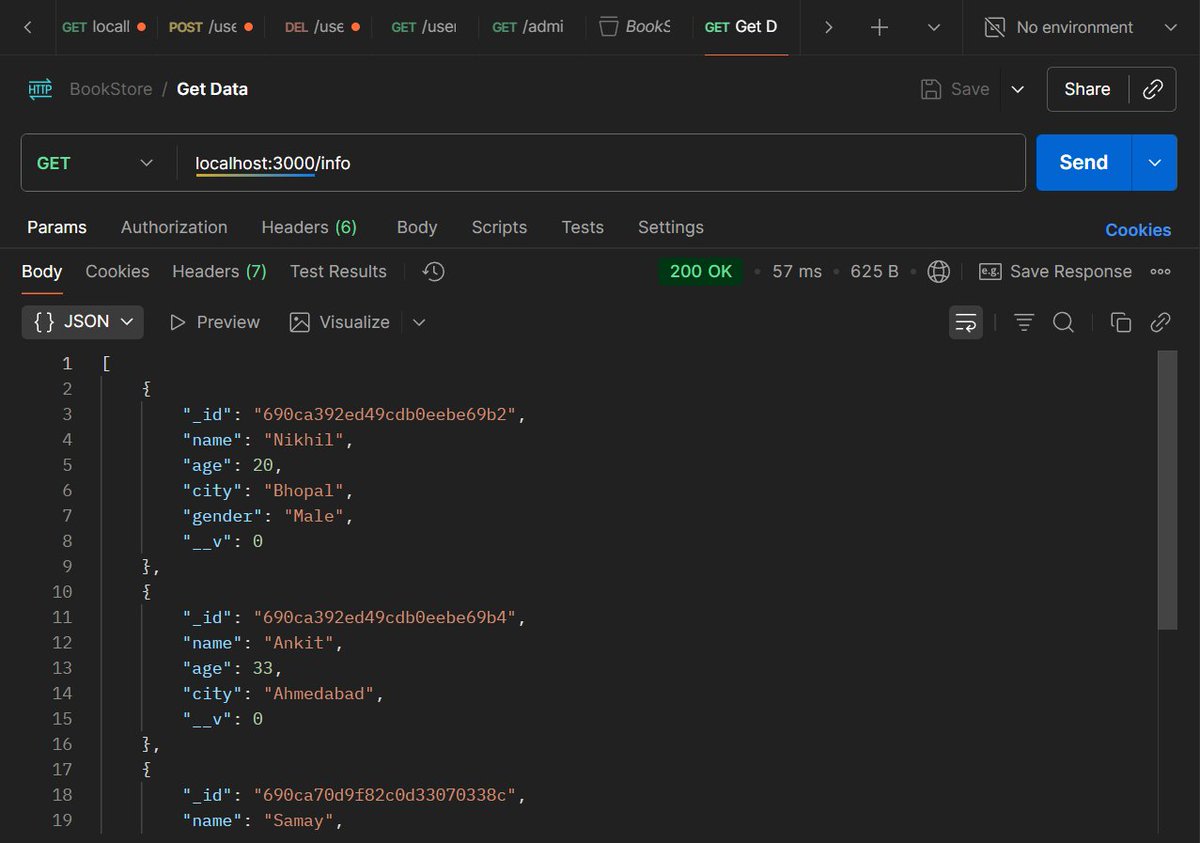Copy the request share link
This screenshot has width=1200, height=843.
coord(1153,89)
